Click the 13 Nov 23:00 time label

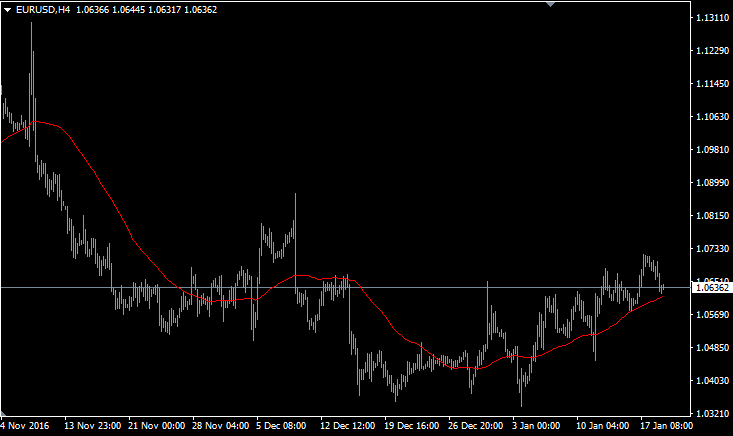click(x=93, y=426)
